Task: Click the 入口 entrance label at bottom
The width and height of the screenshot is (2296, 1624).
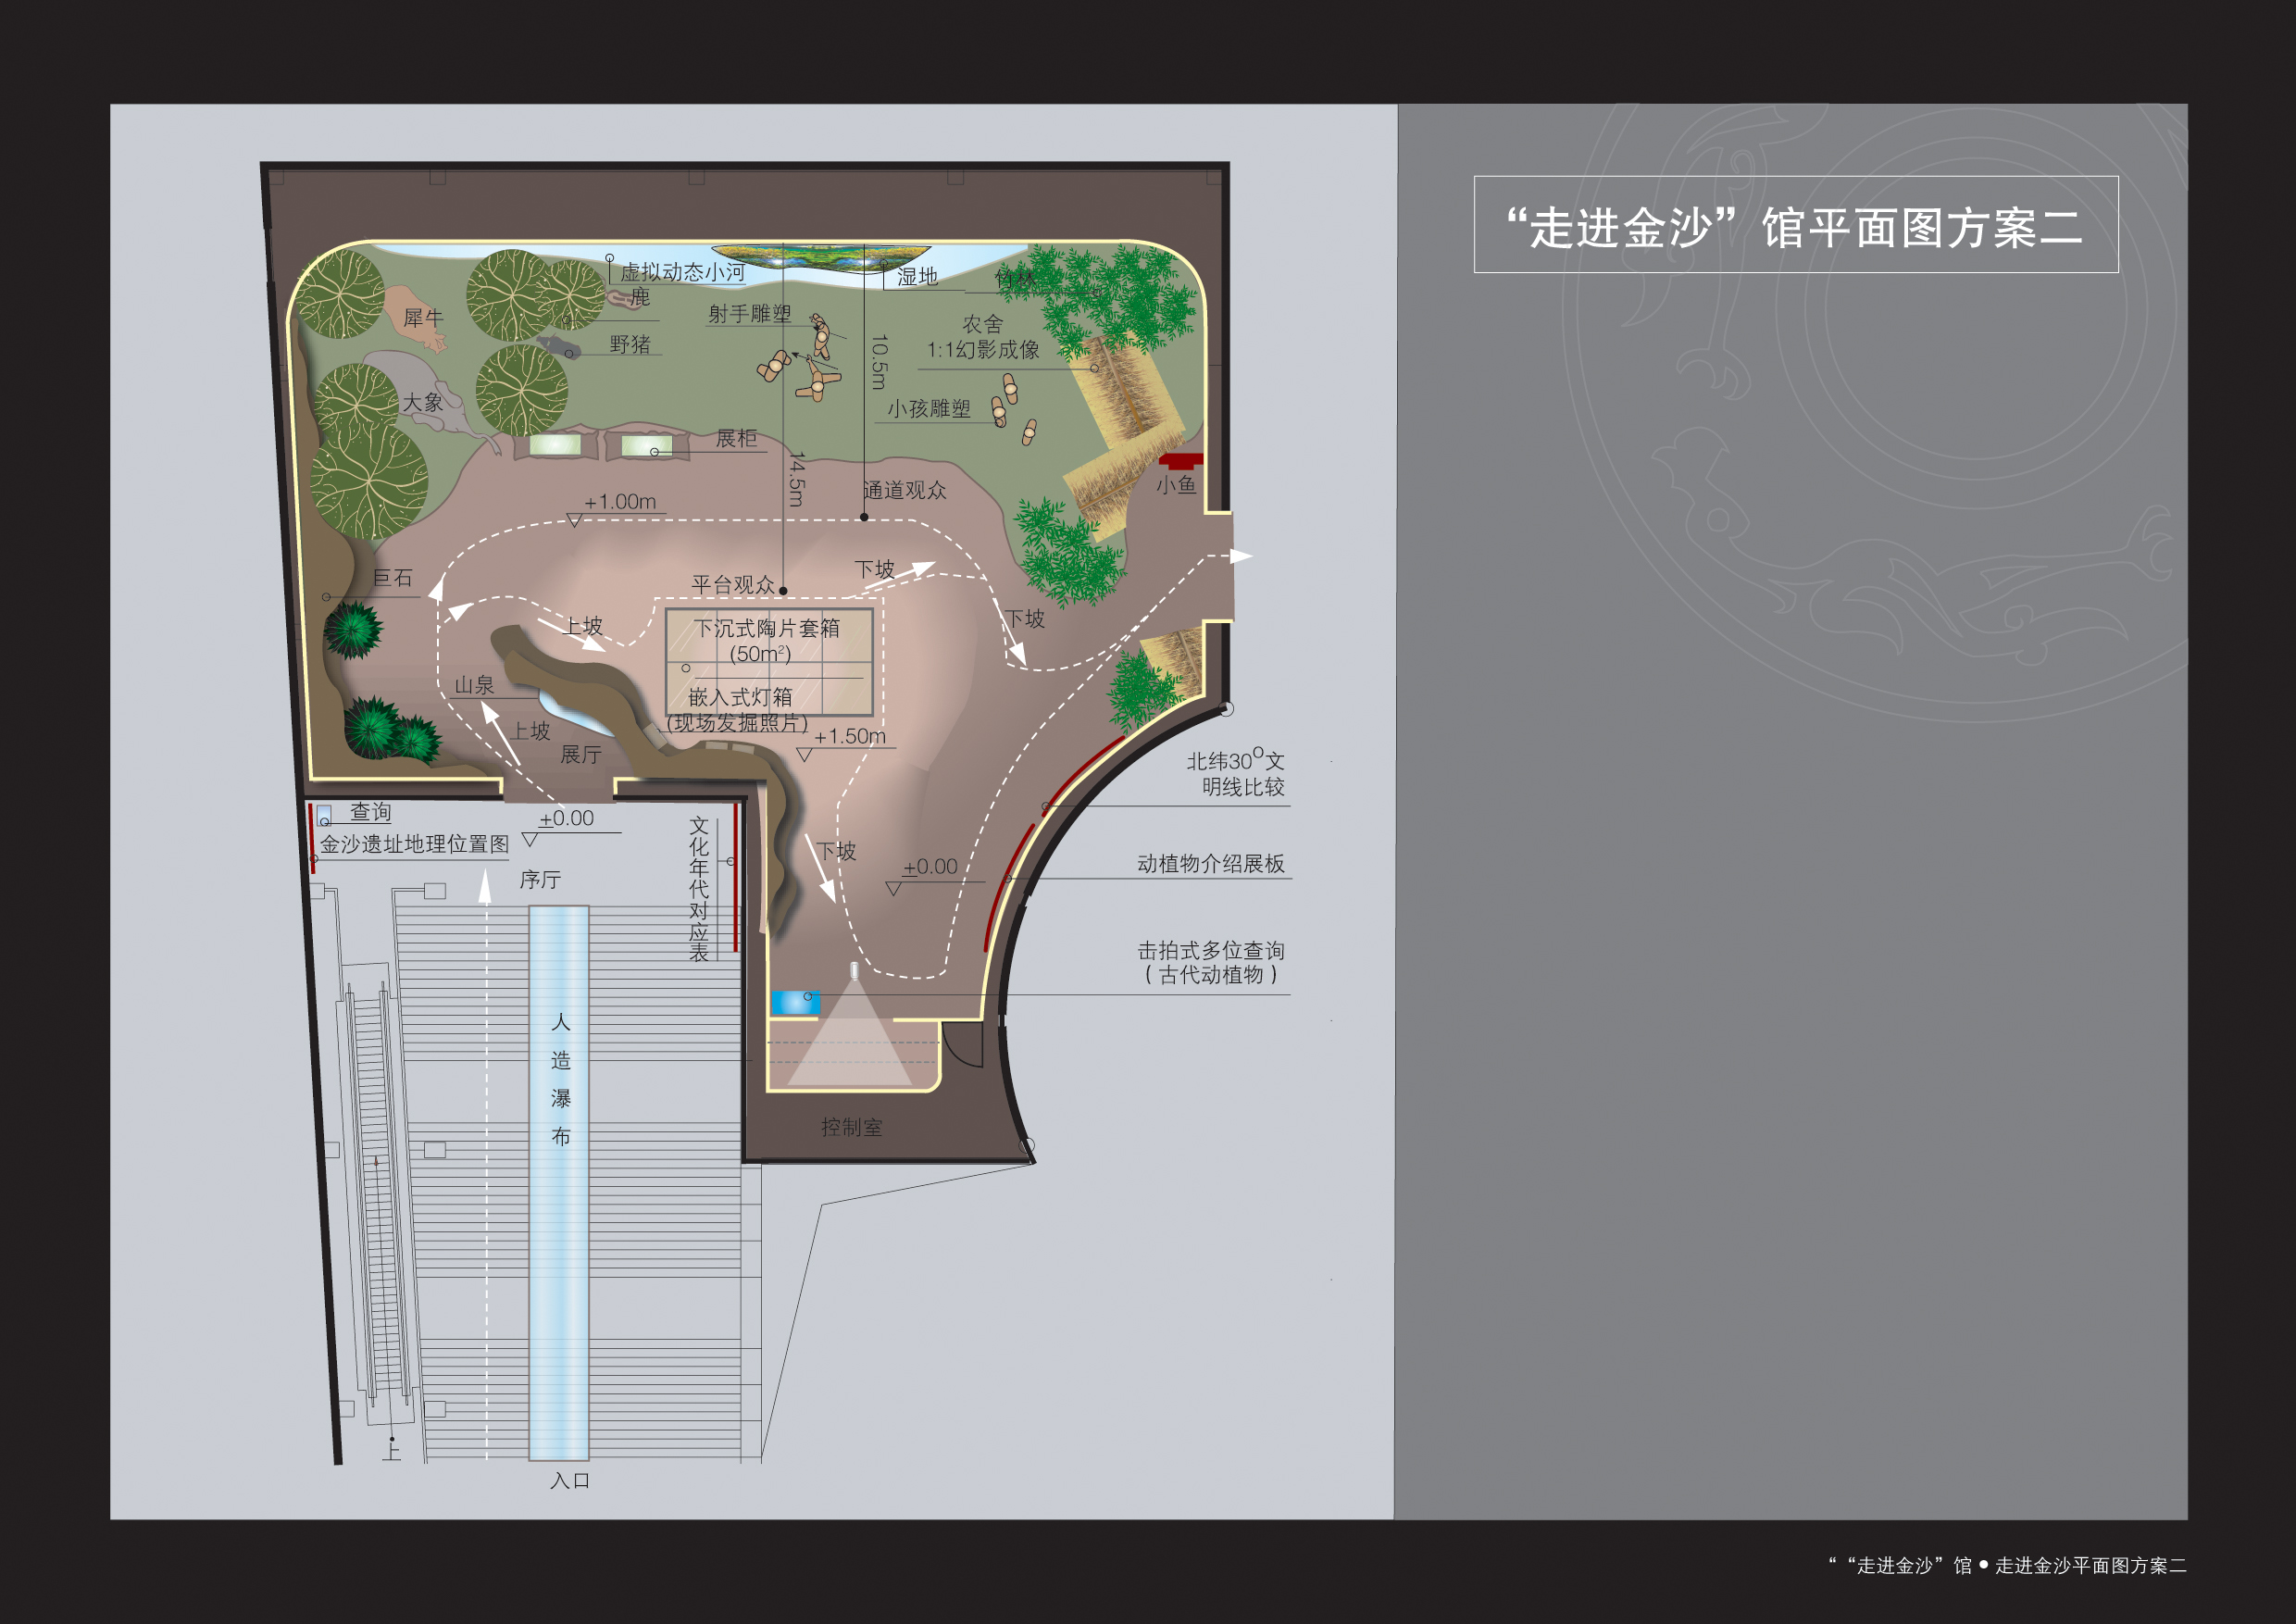Action: tap(570, 1480)
